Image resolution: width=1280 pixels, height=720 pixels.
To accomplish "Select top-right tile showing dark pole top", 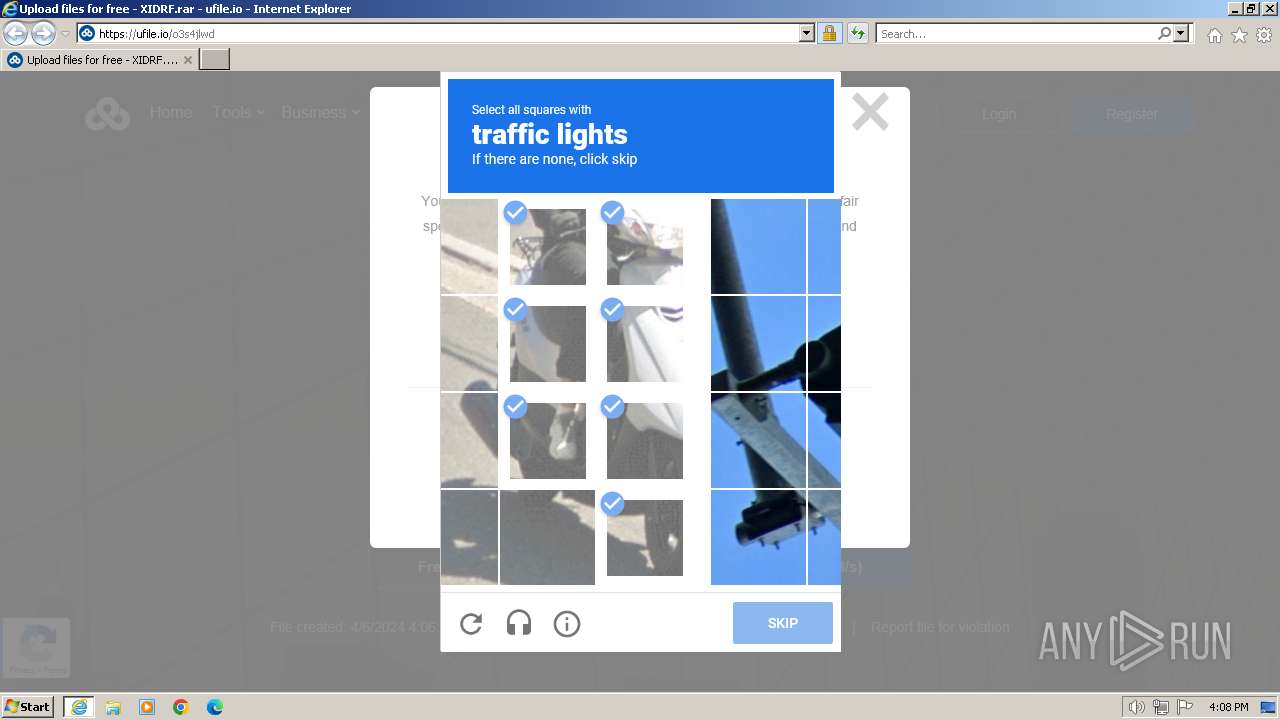I will (x=758, y=246).
